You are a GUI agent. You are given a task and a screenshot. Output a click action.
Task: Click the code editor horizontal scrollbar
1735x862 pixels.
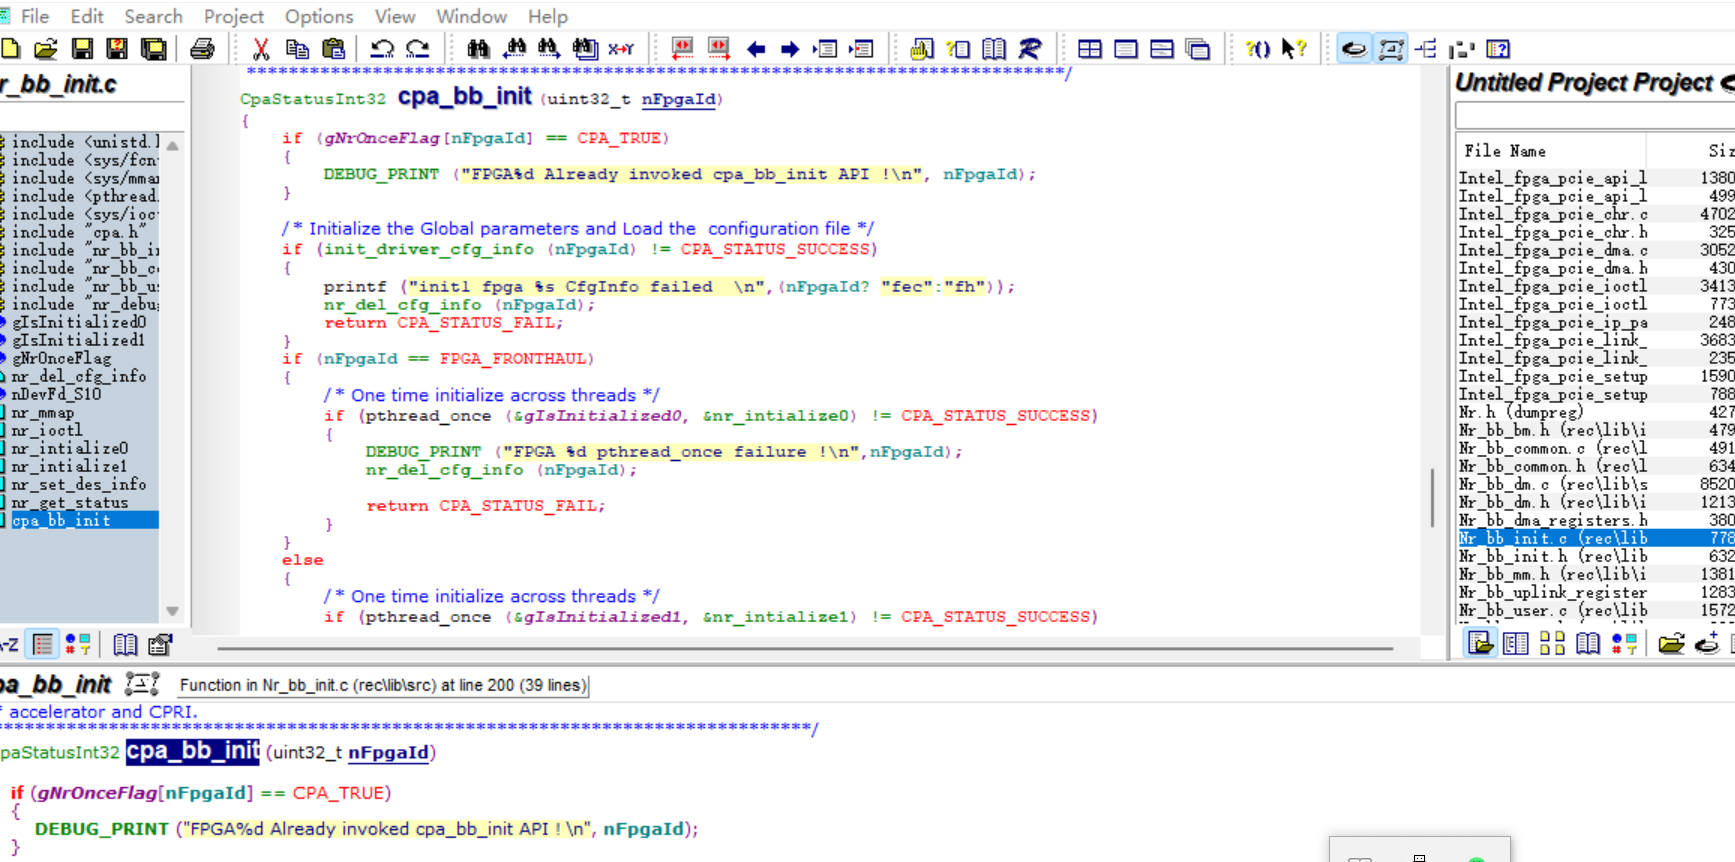point(805,648)
